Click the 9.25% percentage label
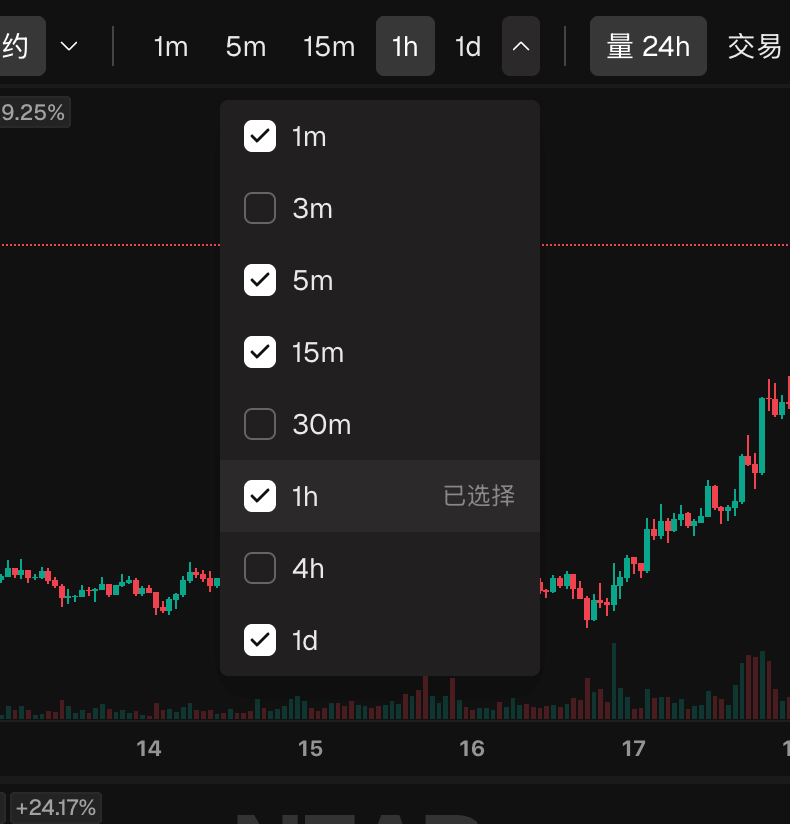This screenshot has height=824, width=790. pos(35,112)
